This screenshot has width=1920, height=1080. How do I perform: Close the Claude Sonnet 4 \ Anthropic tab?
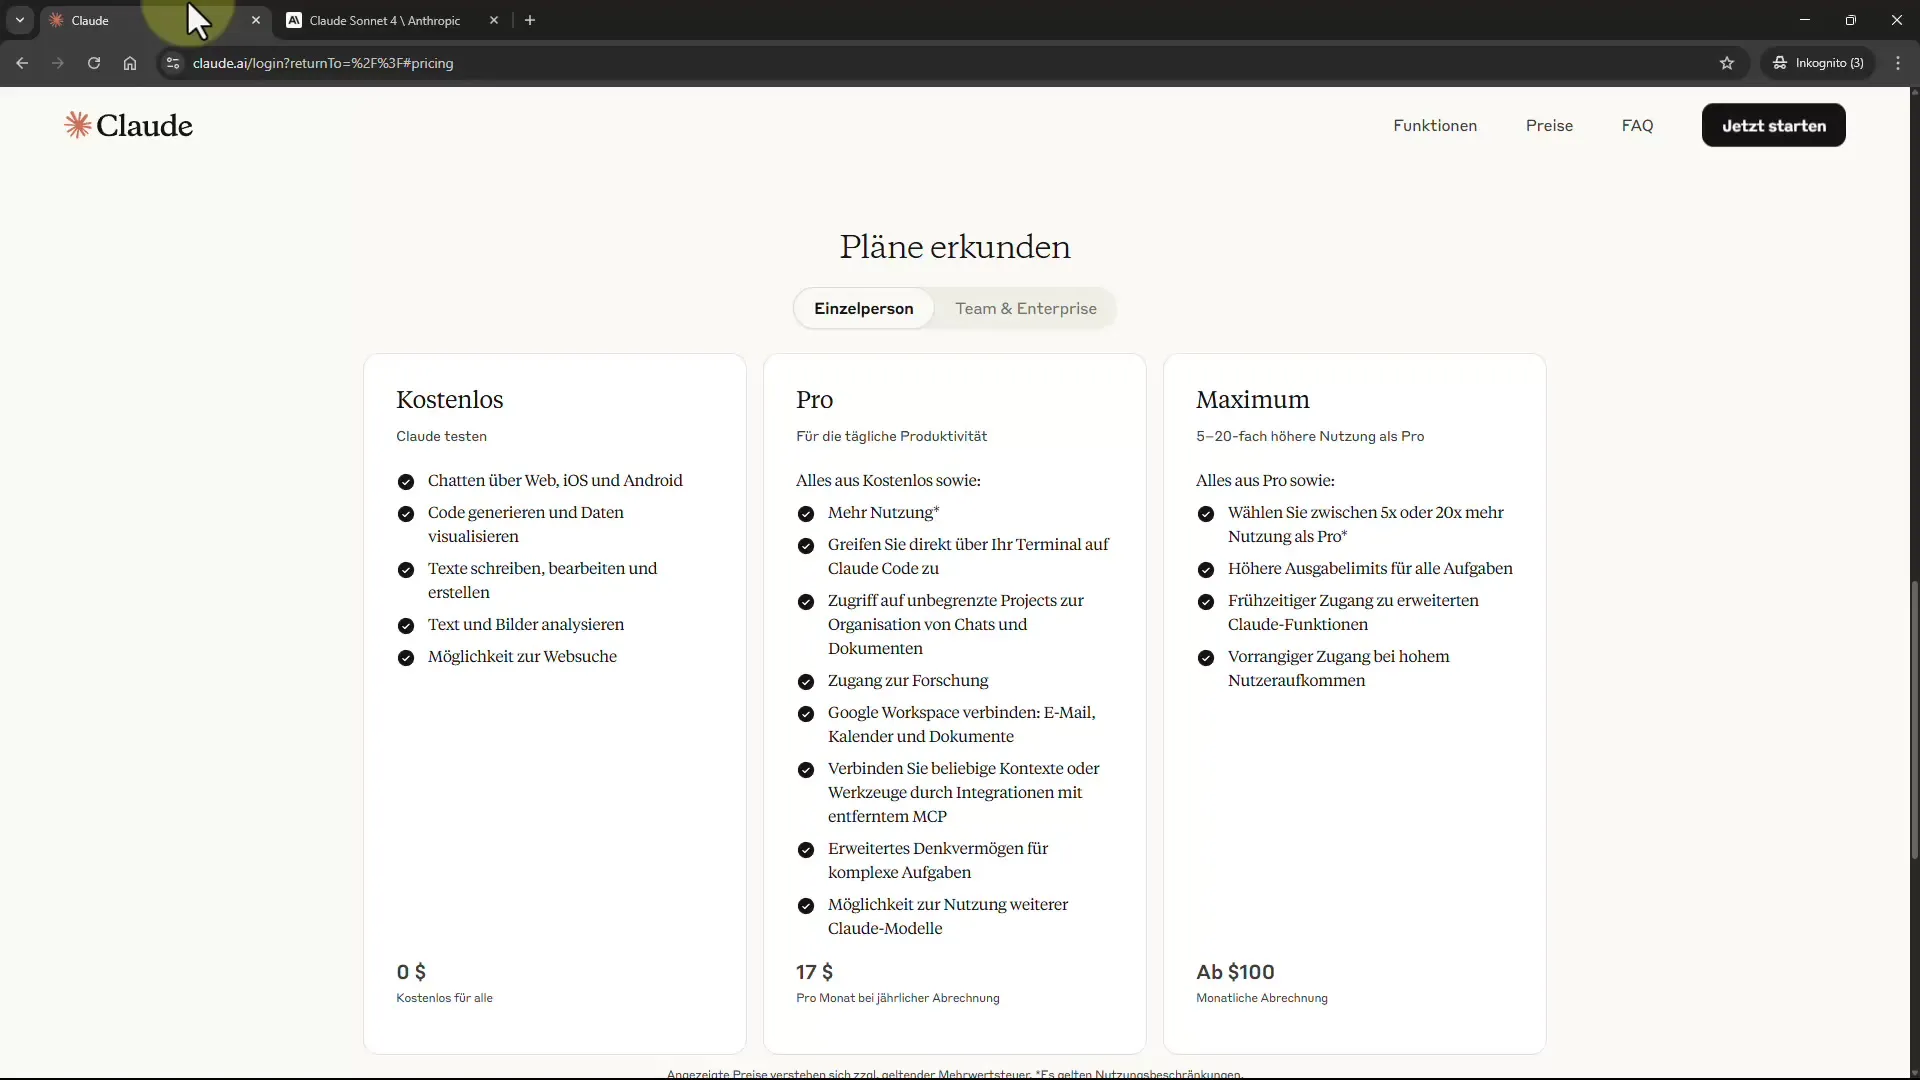pos(494,20)
